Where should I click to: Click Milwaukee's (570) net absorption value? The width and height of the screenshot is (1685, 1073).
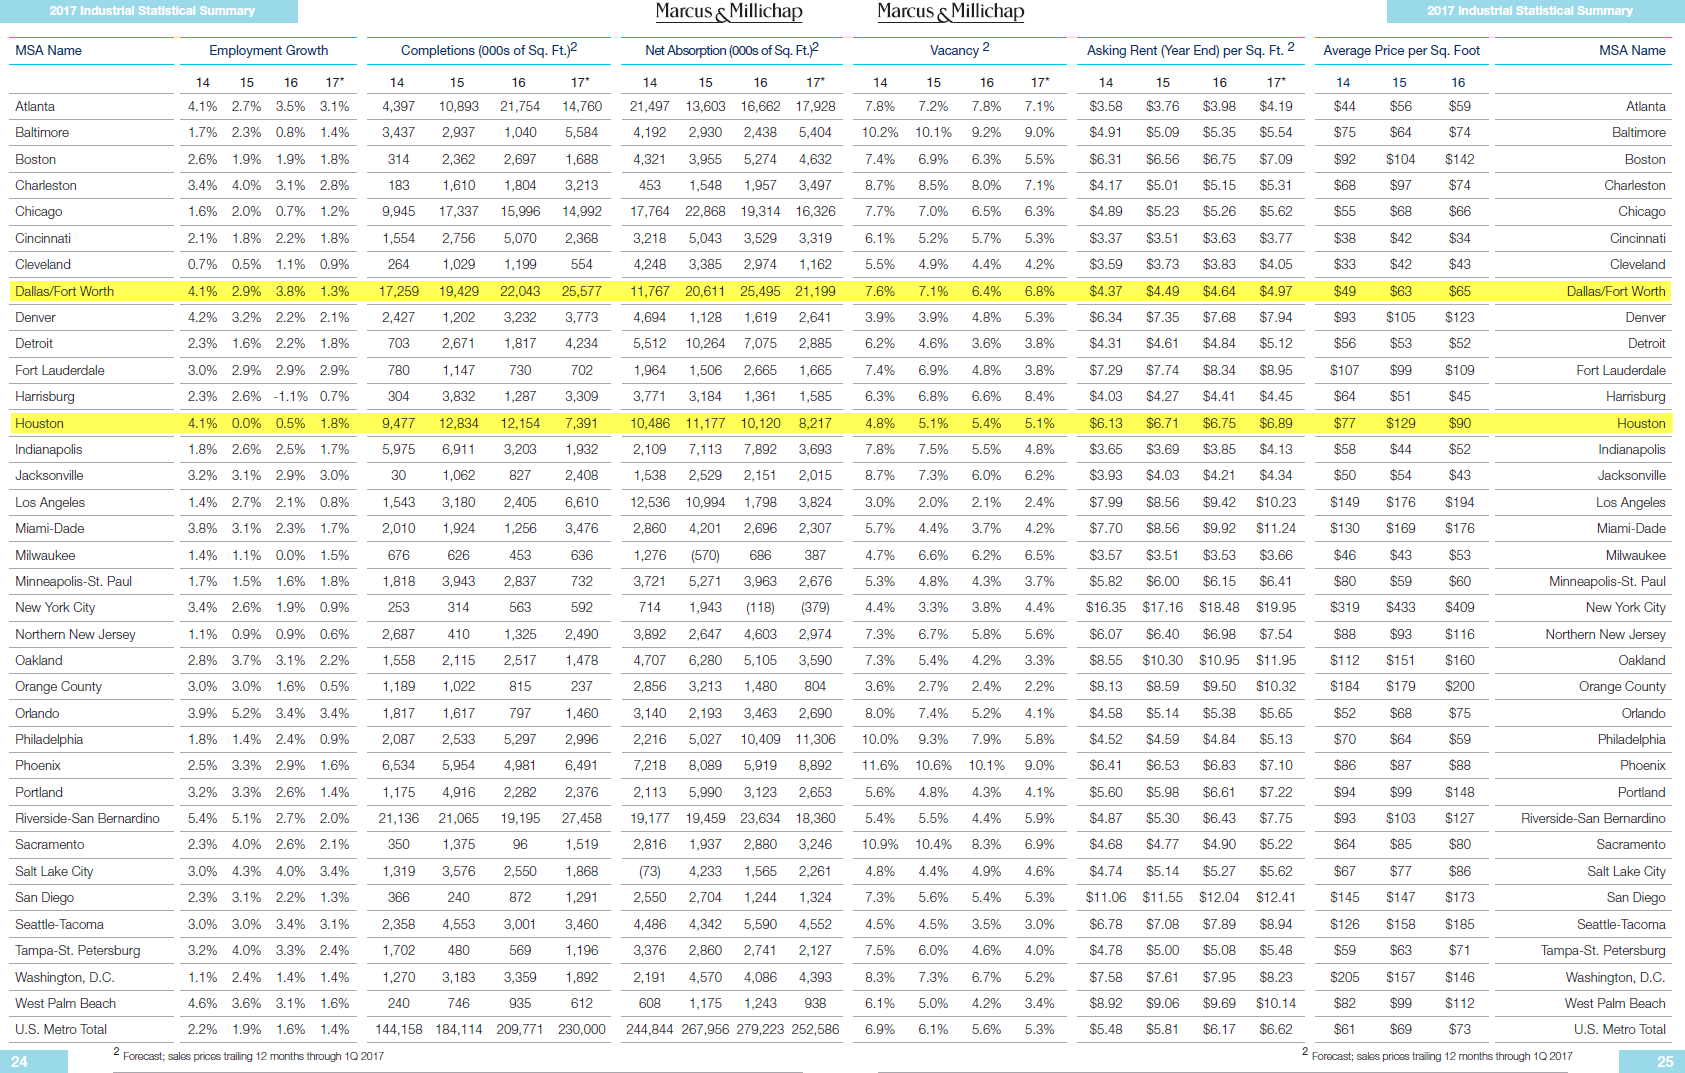click(x=705, y=555)
